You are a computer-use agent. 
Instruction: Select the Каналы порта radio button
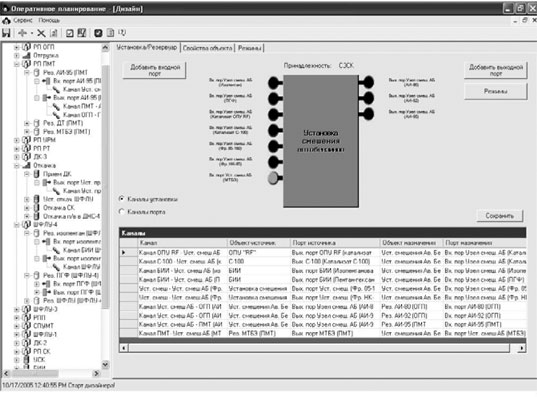click(121, 212)
